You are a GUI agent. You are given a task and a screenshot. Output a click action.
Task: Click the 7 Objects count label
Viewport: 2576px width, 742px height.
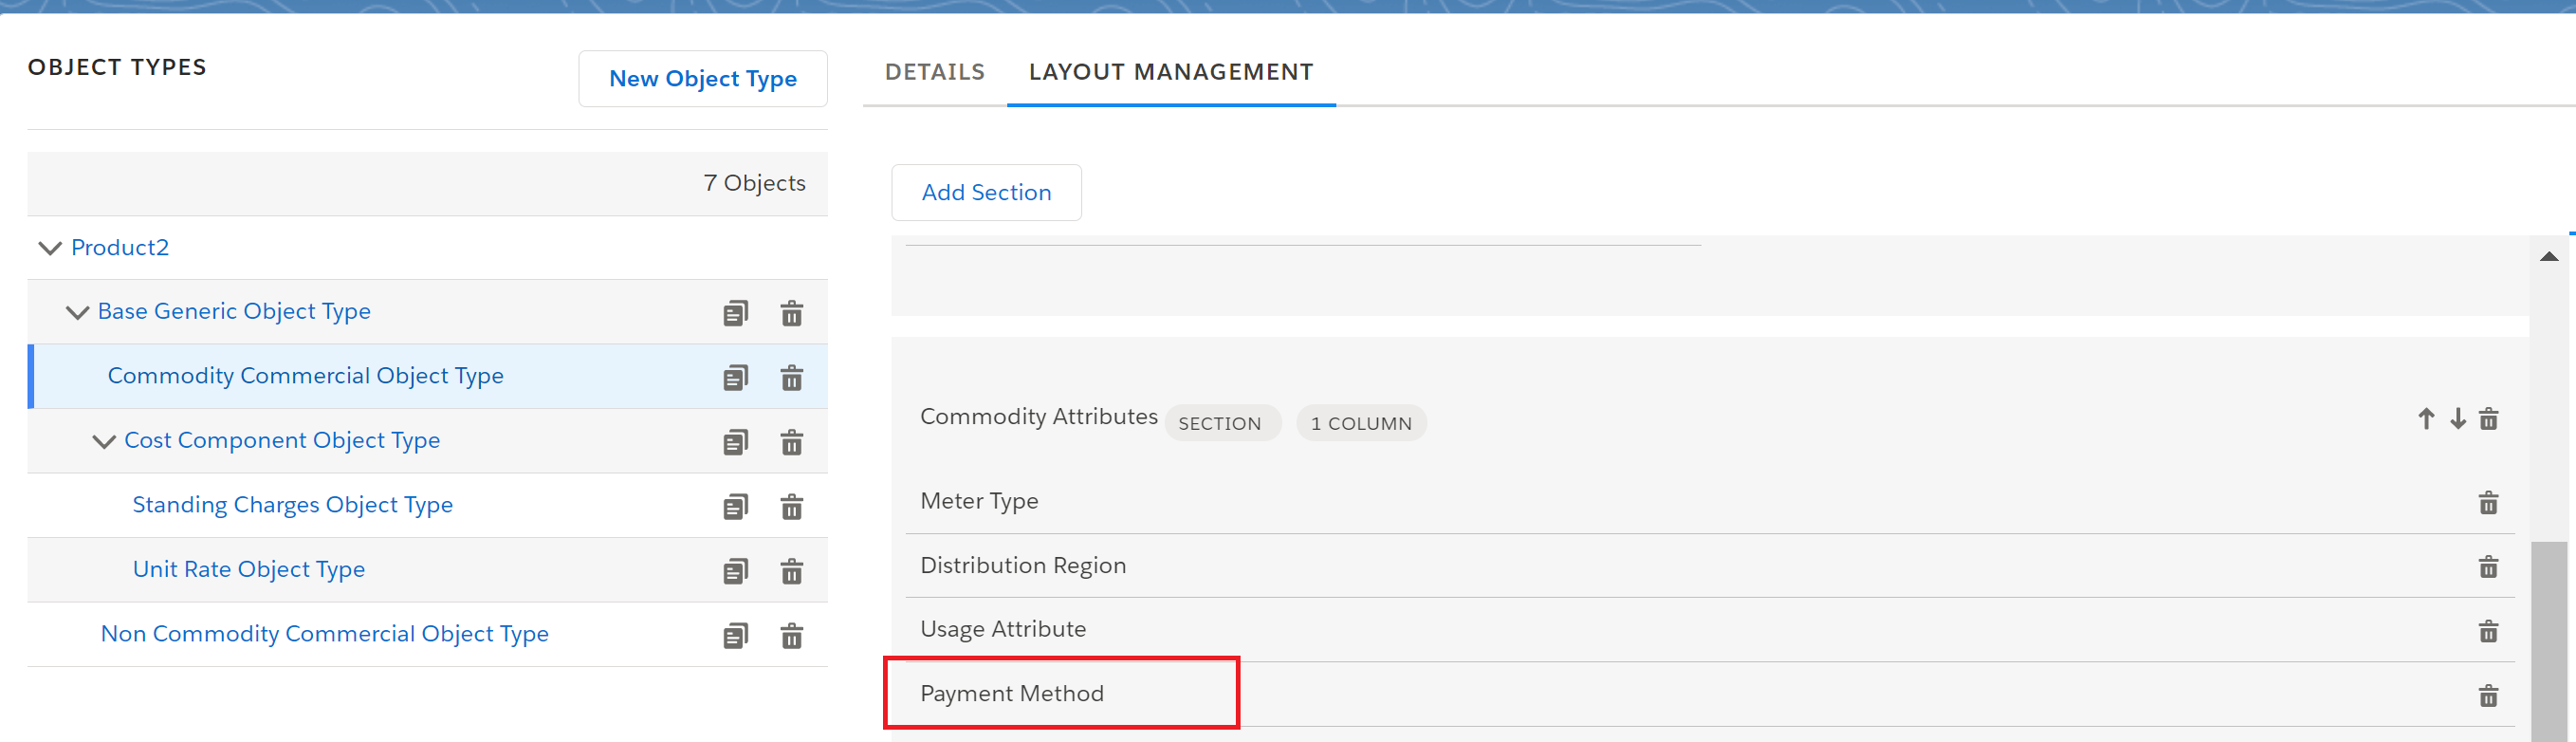click(x=754, y=183)
